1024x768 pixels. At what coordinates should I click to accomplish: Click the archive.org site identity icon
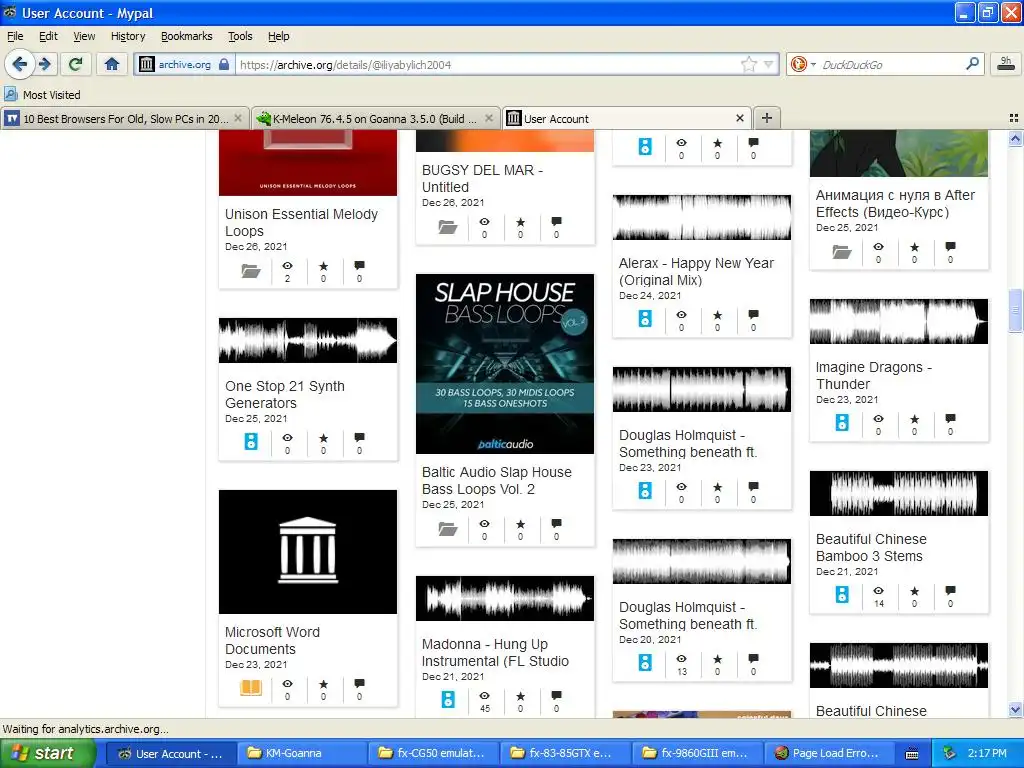147,64
